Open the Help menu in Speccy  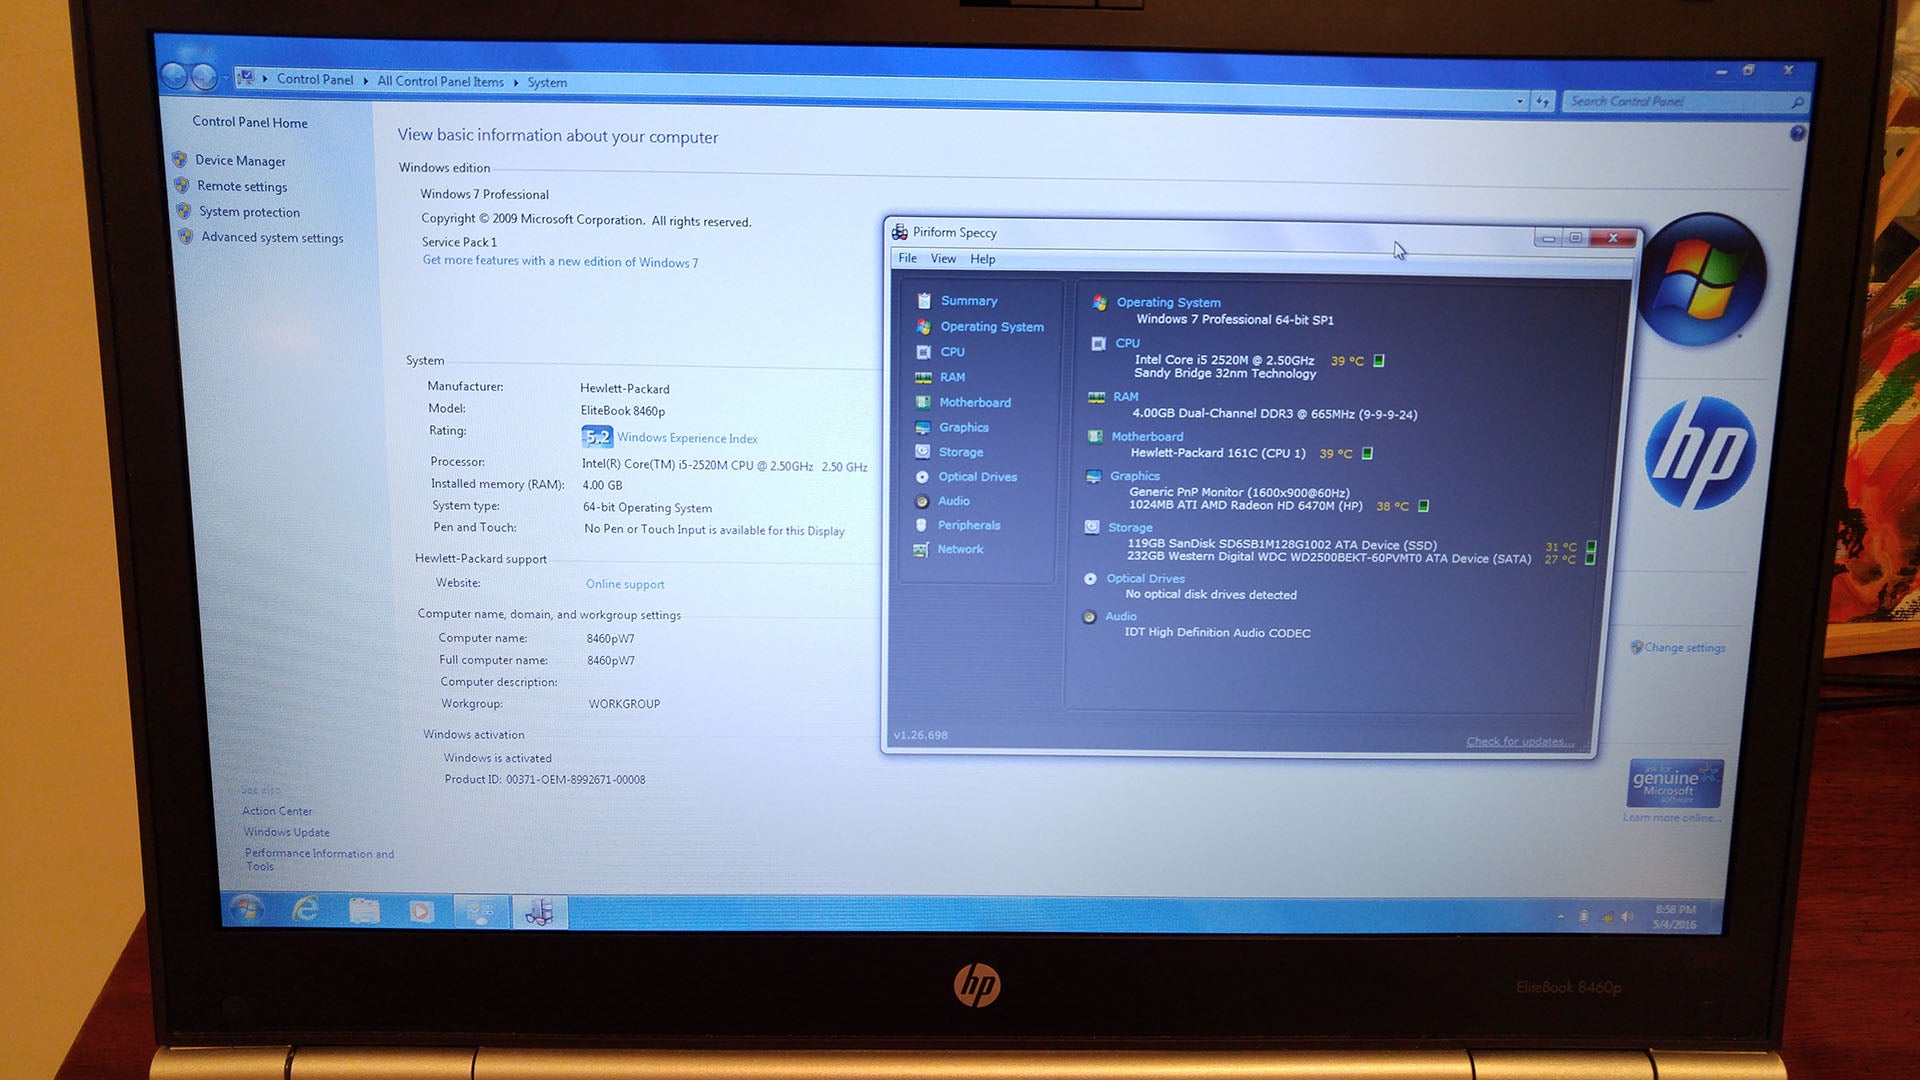[x=982, y=259]
